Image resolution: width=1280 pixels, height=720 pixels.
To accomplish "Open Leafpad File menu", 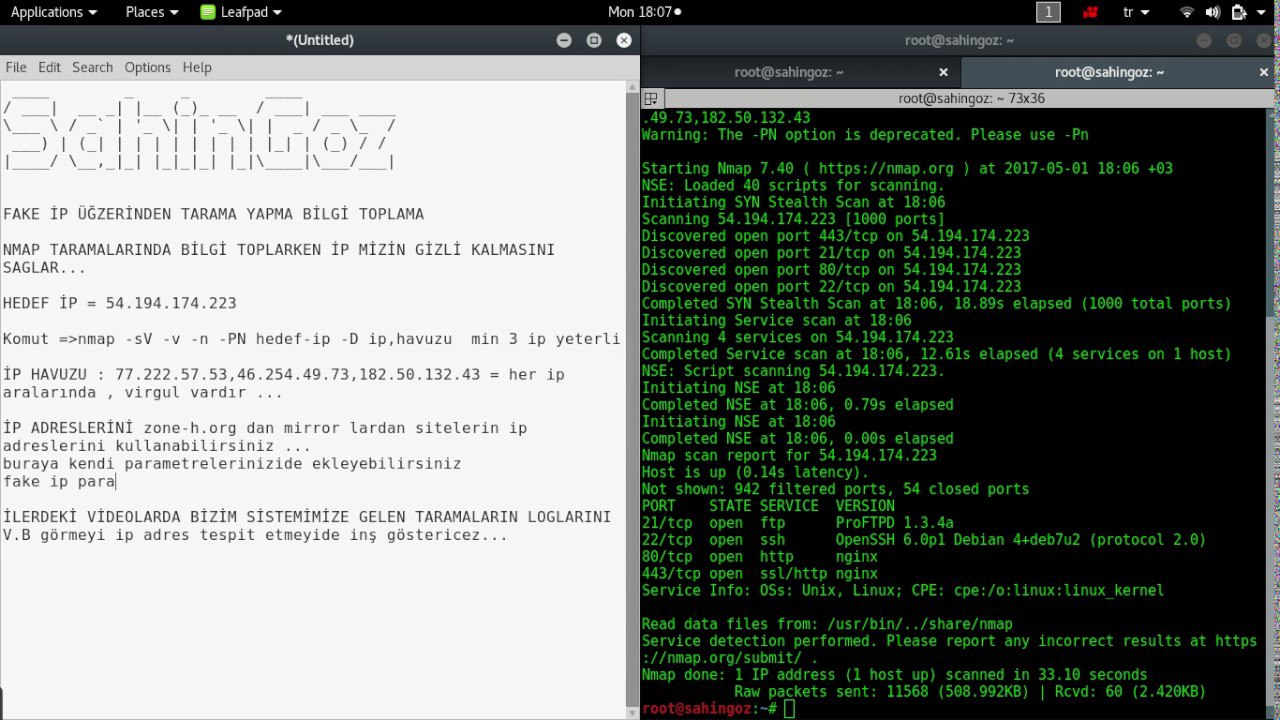I will (x=16, y=67).
